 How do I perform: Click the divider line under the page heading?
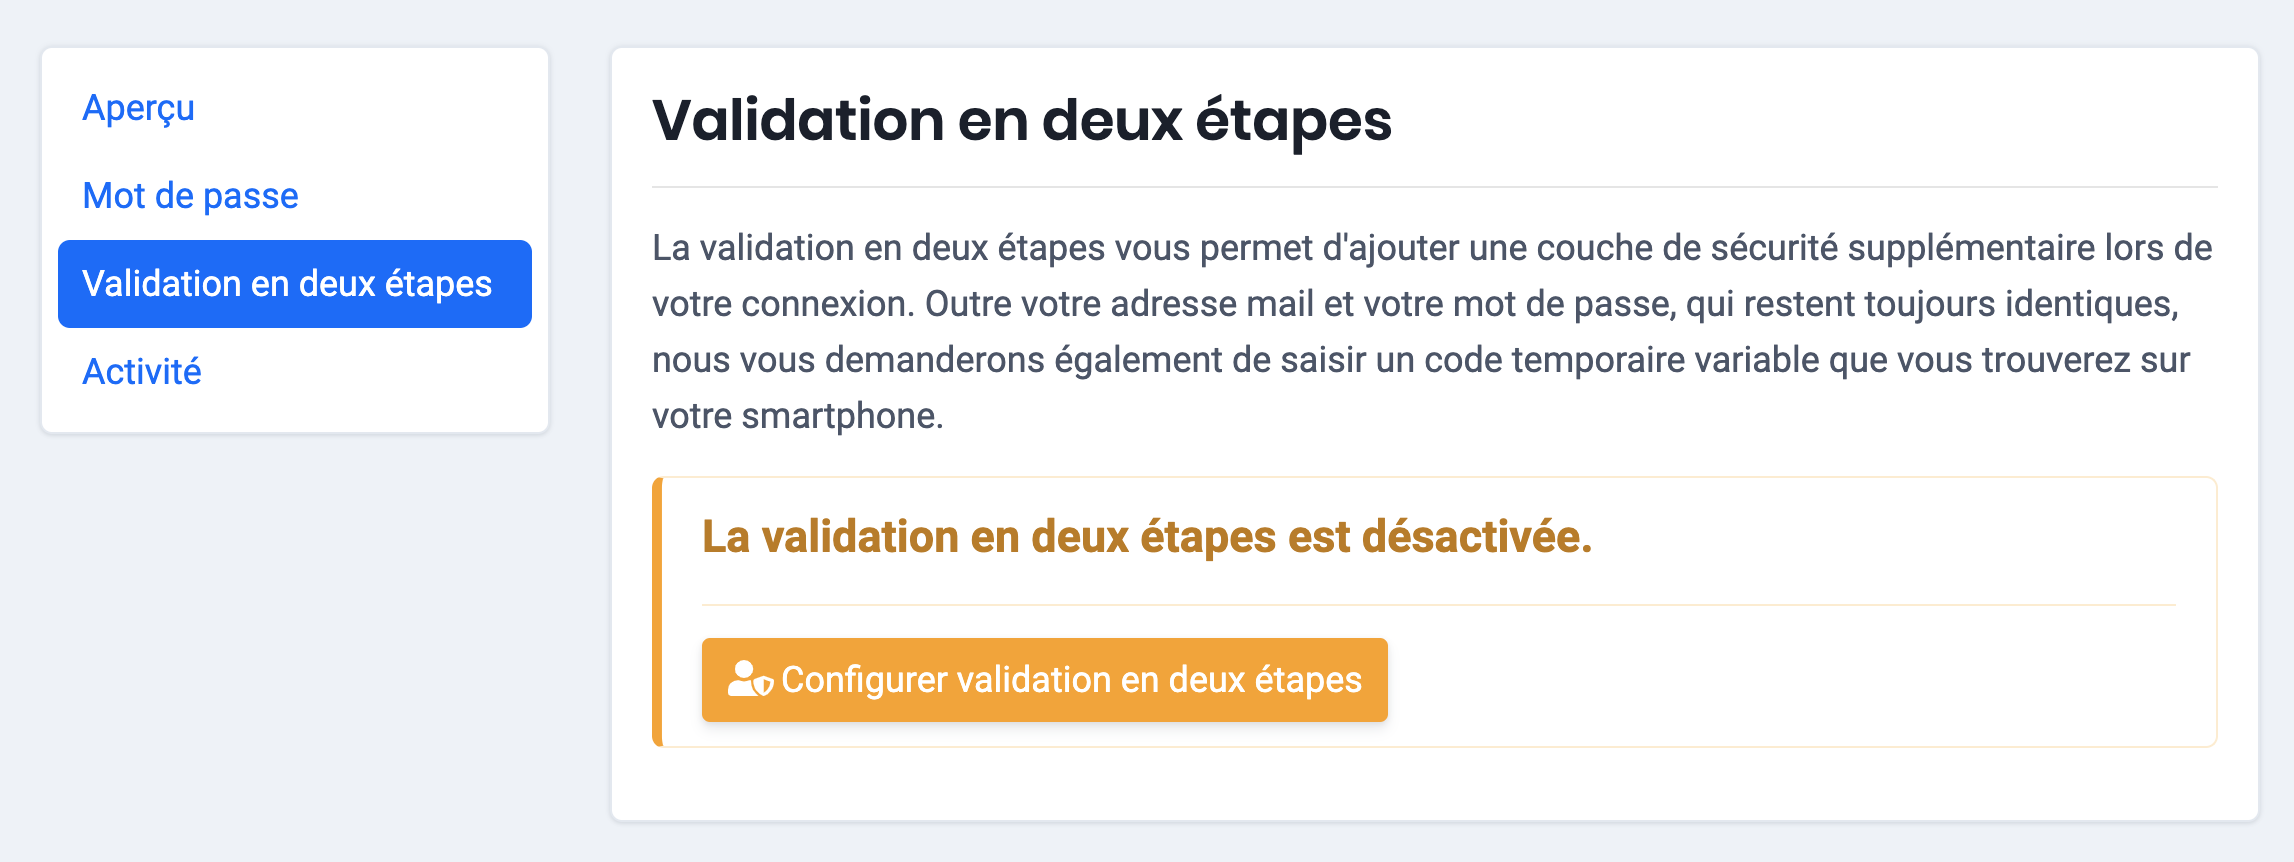pyautogui.click(x=1434, y=187)
